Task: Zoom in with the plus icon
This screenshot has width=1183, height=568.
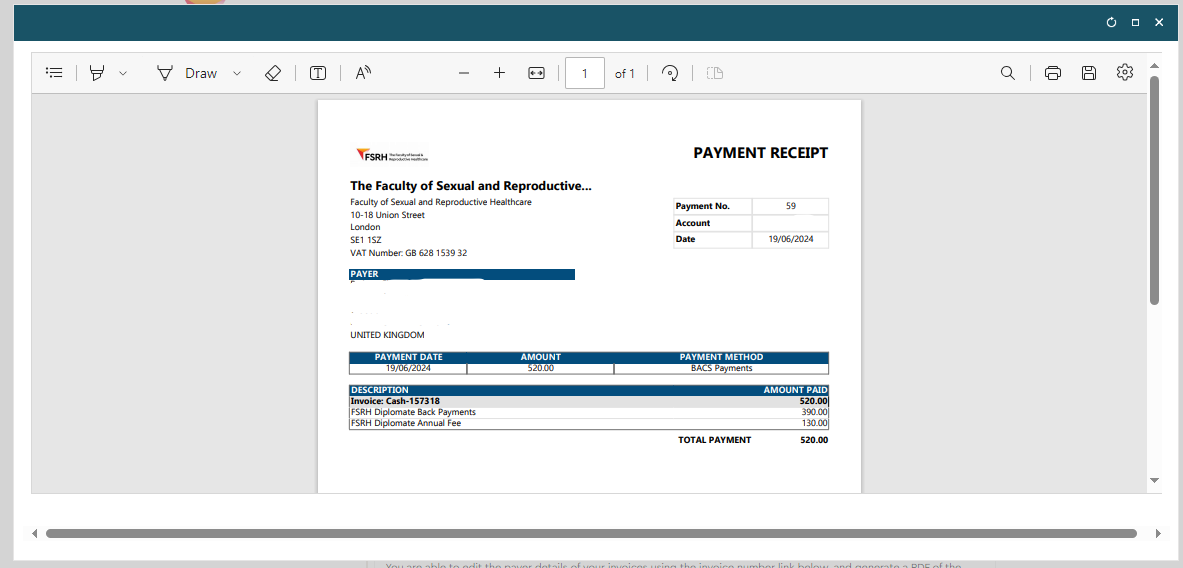Action: pos(499,73)
